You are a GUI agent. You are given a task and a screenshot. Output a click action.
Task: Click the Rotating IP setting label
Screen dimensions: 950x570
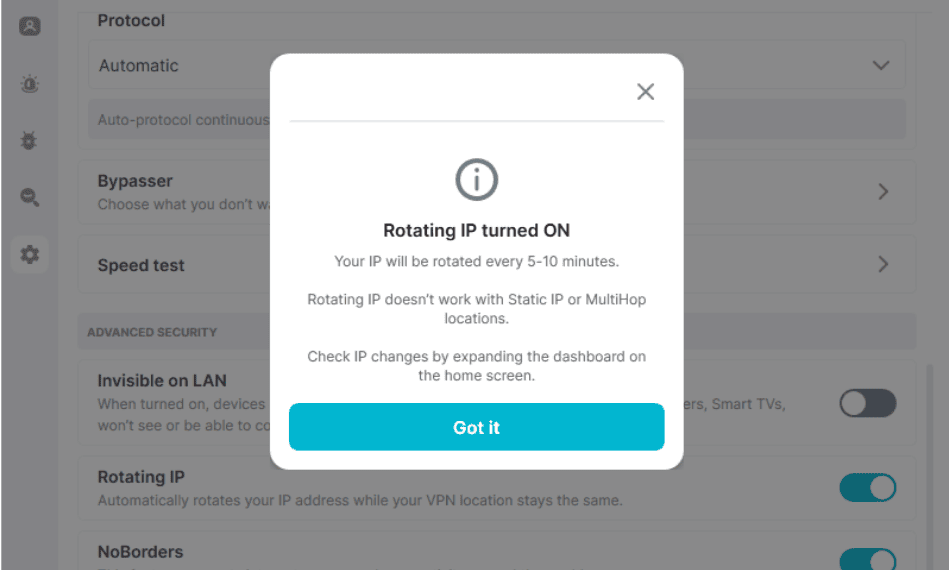141,477
